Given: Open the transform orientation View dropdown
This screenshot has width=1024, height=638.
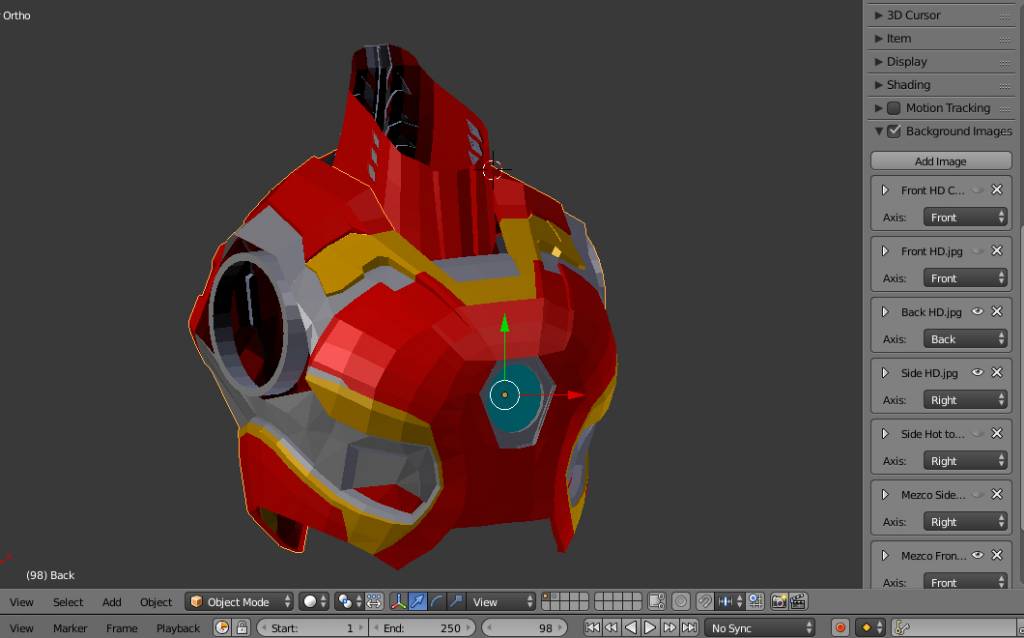Looking at the screenshot, I should click(501, 601).
